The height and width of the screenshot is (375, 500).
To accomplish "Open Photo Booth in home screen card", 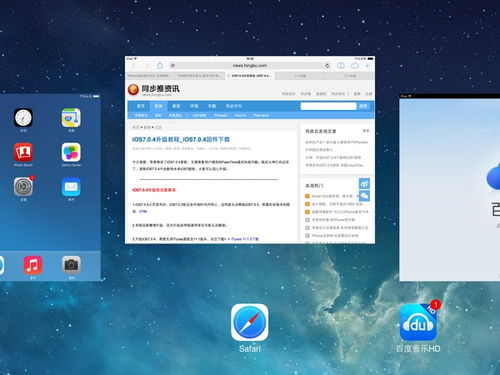I will tap(23, 152).
